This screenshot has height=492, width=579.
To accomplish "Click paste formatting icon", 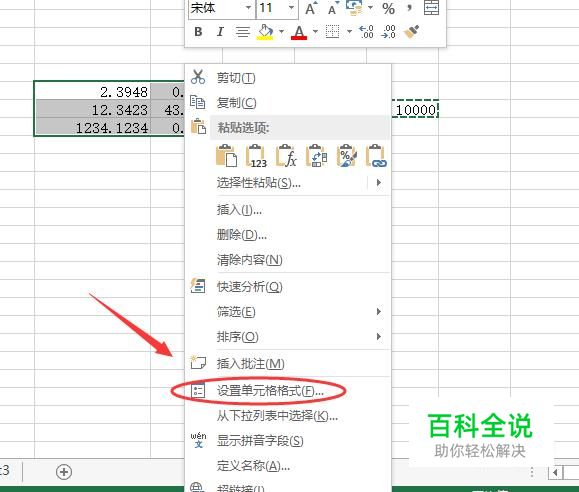I will [346, 156].
